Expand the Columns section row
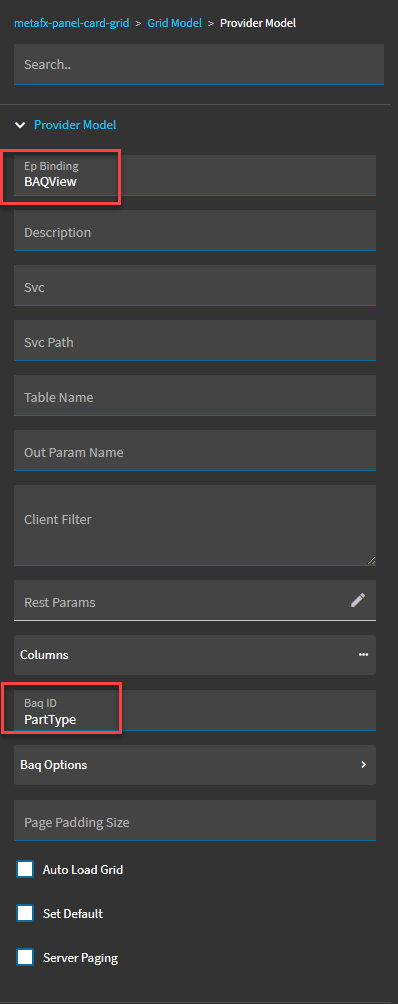The height and width of the screenshot is (1004, 398). pyautogui.click(x=195, y=655)
